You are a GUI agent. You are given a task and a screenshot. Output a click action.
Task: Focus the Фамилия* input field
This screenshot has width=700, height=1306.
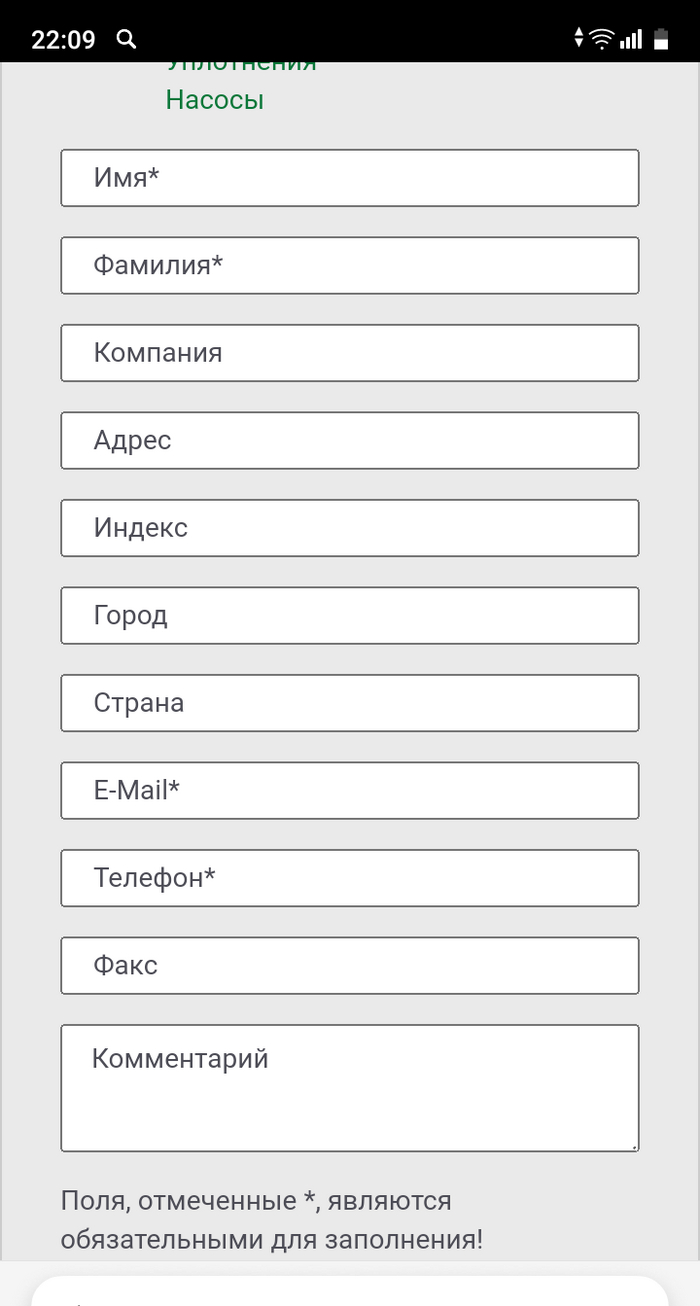(350, 265)
